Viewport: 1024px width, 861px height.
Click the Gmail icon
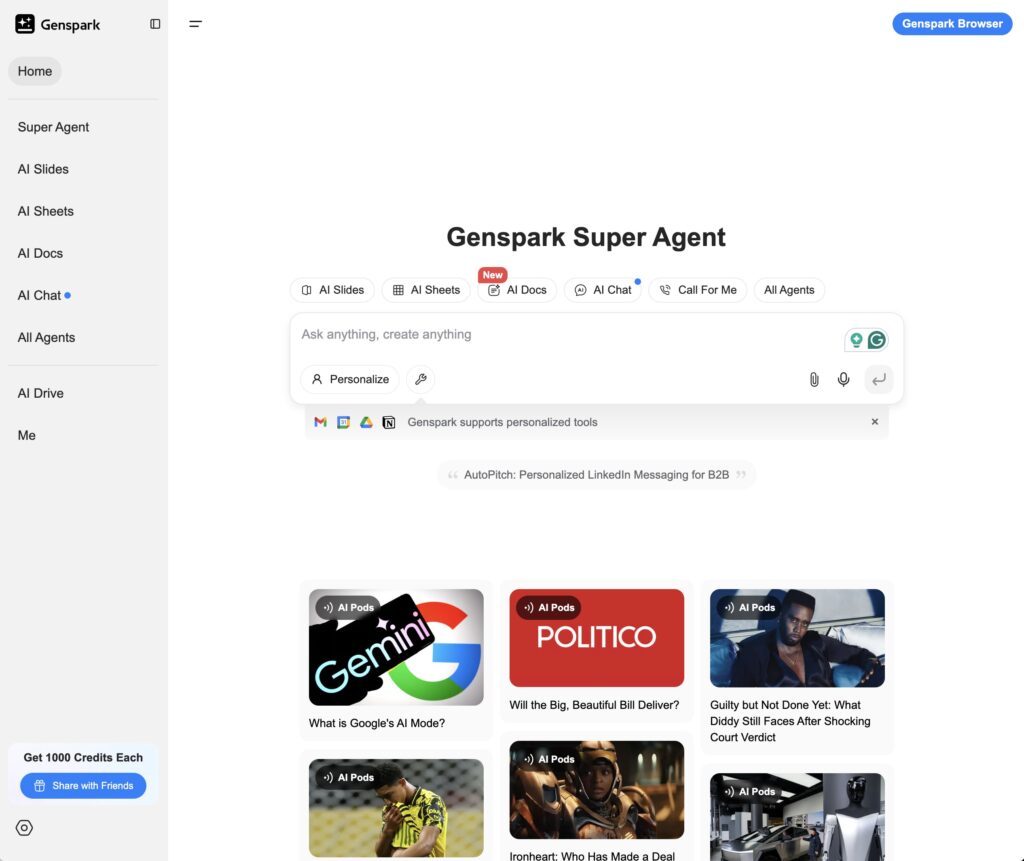(320, 422)
